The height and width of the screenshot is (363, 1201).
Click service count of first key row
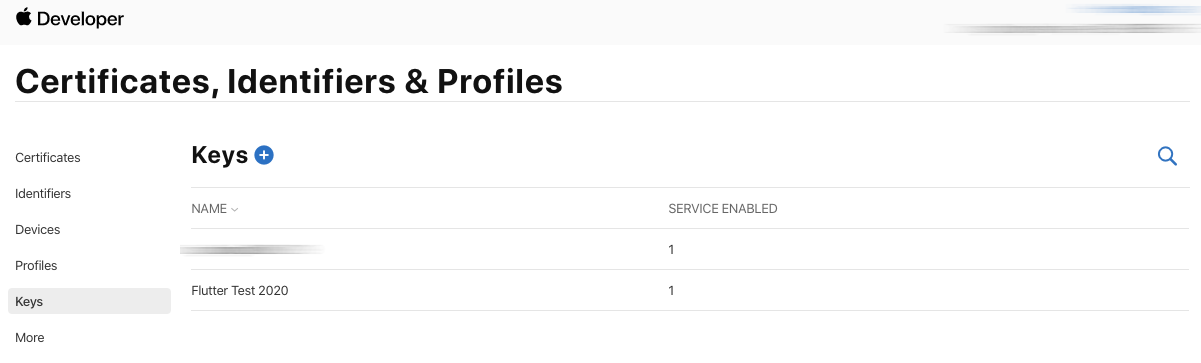pyautogui.click(x=671, y=249)
